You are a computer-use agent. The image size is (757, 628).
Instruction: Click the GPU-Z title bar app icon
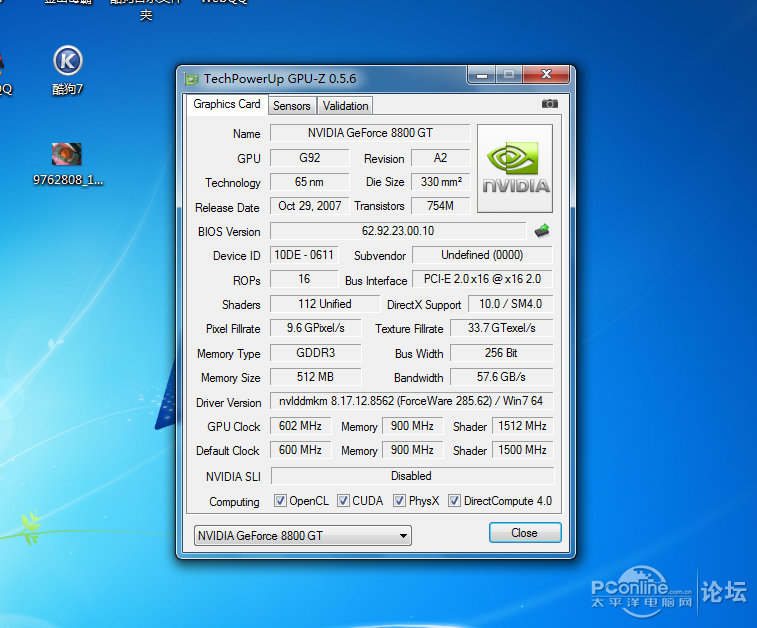192,79
